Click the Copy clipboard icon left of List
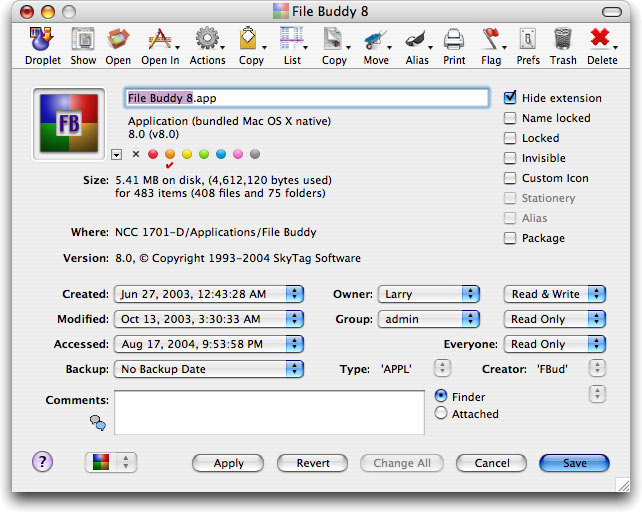This screenshot has width=642, height=512. pyautogui.click(x=248, y=39)
